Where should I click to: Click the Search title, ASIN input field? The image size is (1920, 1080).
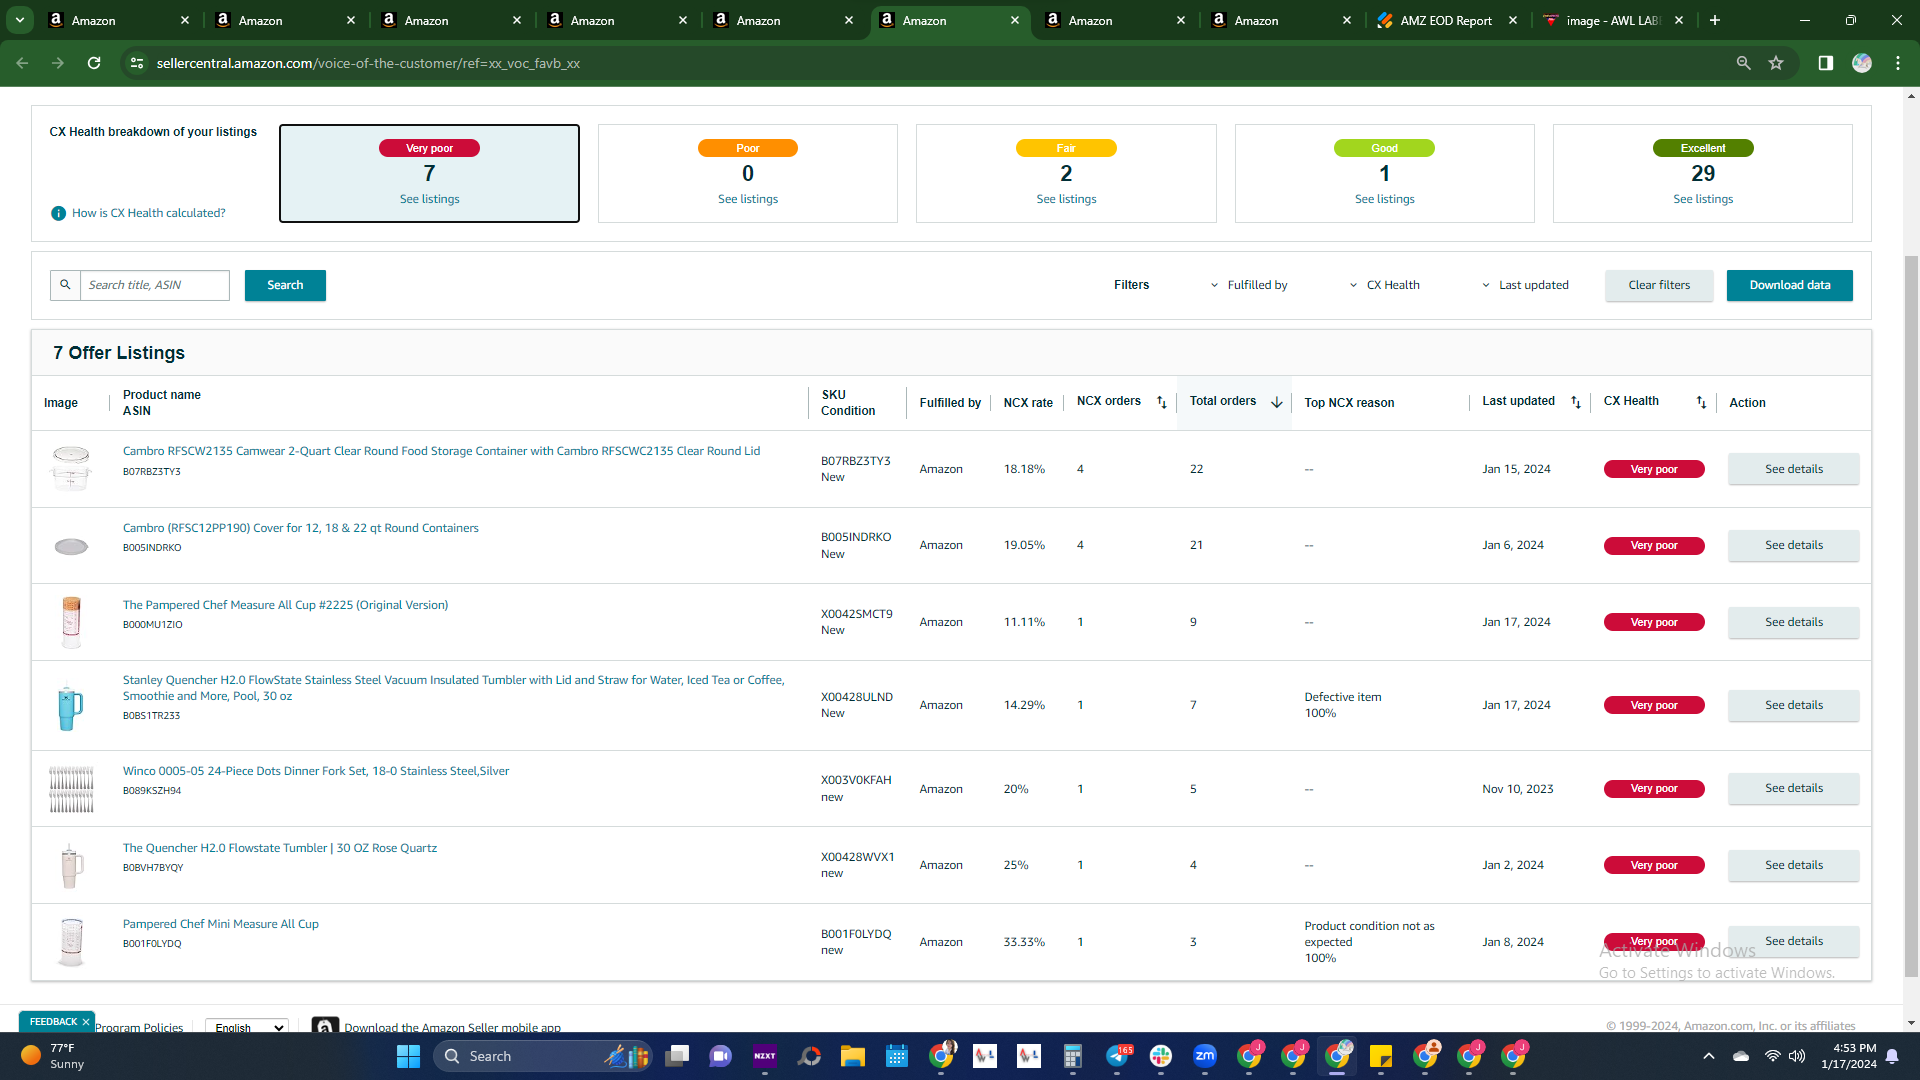coord(155,285)
